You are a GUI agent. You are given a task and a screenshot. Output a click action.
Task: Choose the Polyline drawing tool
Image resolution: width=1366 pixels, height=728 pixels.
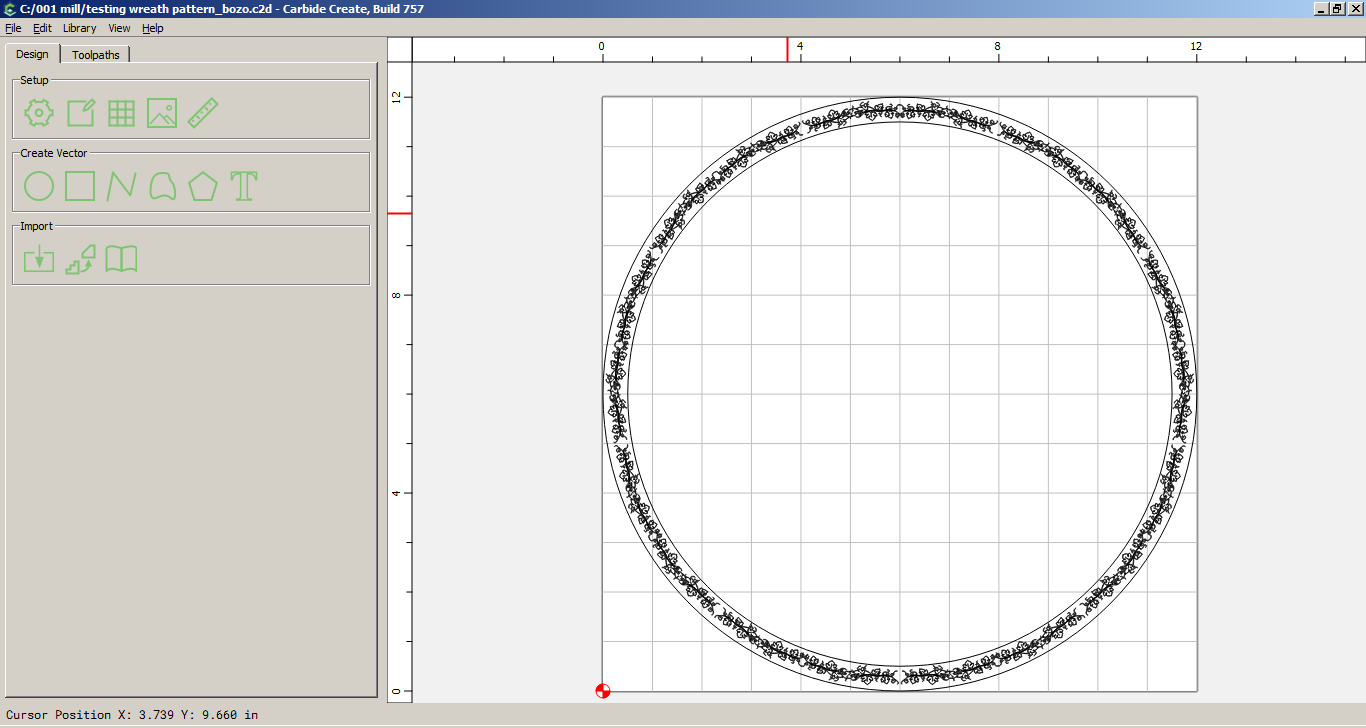point(121,186)
